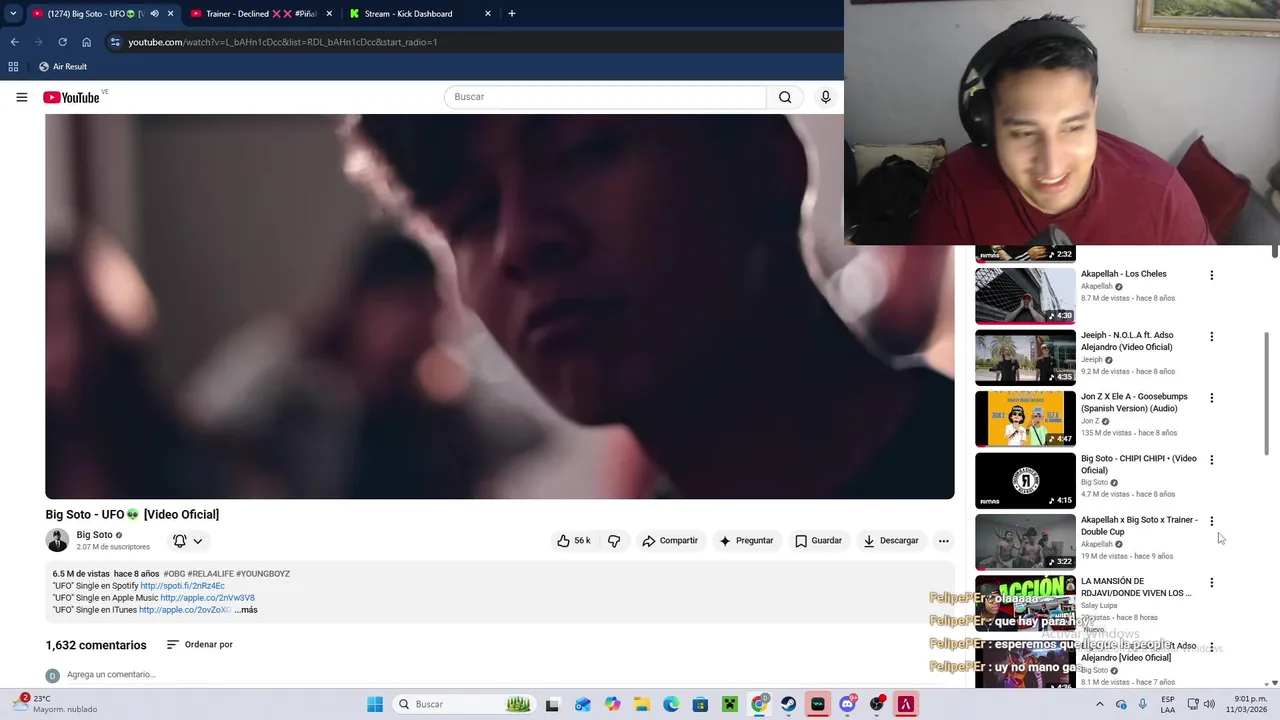1280x720 pixels.
Task: Click the magnifier search button beside Buscar
Action: (x=785, y=97)
